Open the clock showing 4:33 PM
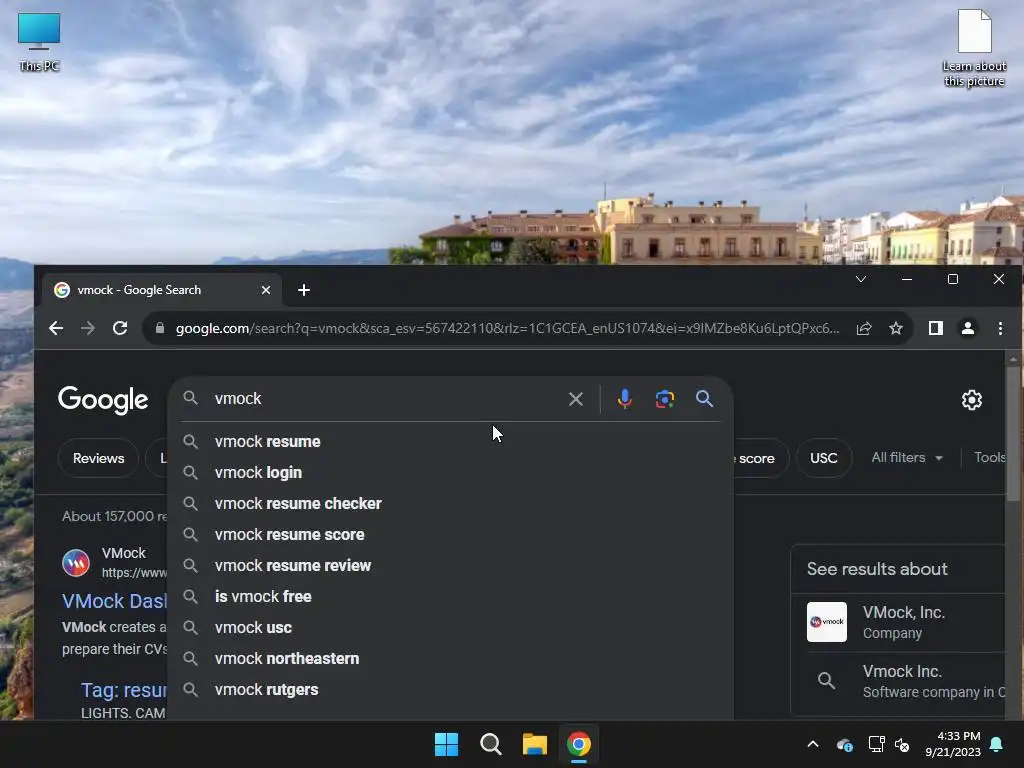The height and width of the screenshot is (768, 1024). [953, 744]
